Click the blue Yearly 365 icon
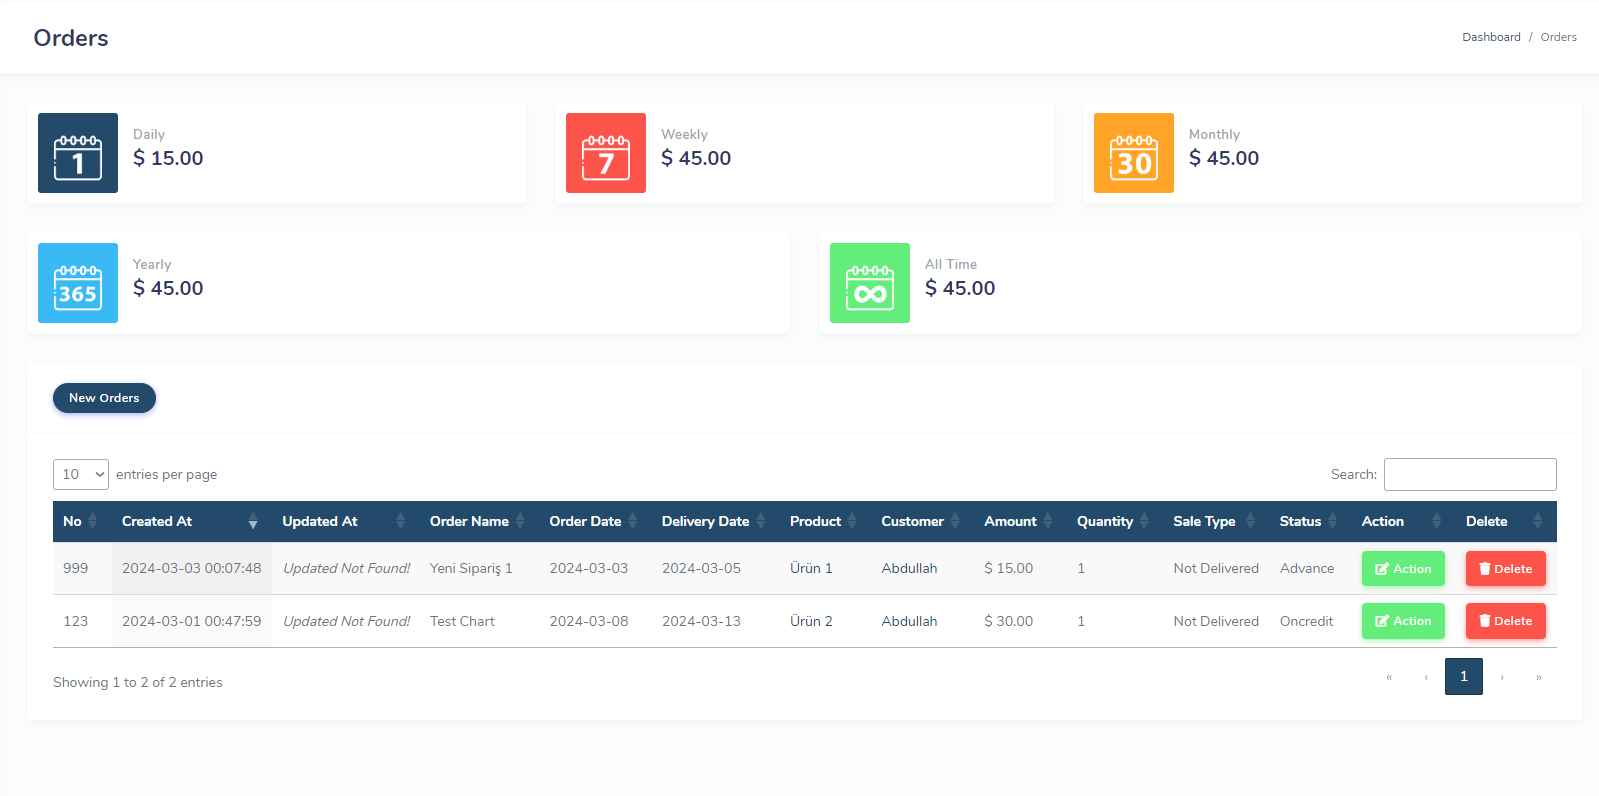Screen dimensions: 1599x796 pyautogui.click(x=78, y=283)
